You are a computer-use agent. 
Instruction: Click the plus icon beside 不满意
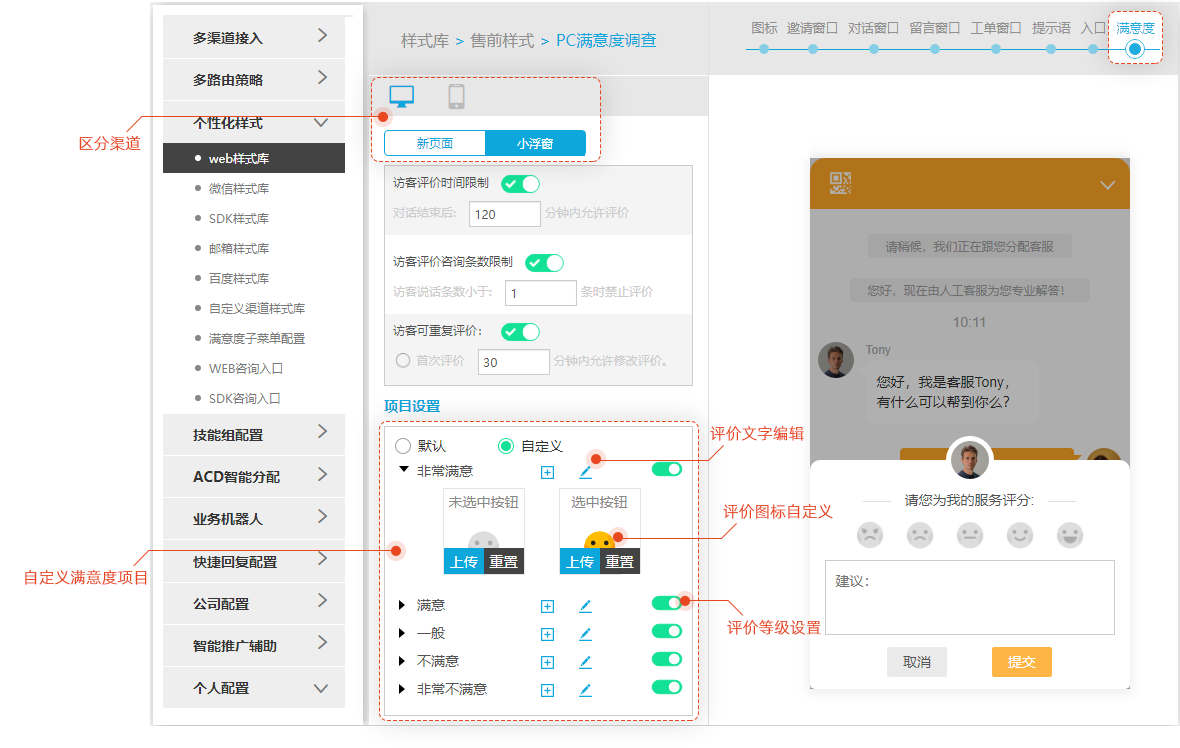[x=547, y=662]
